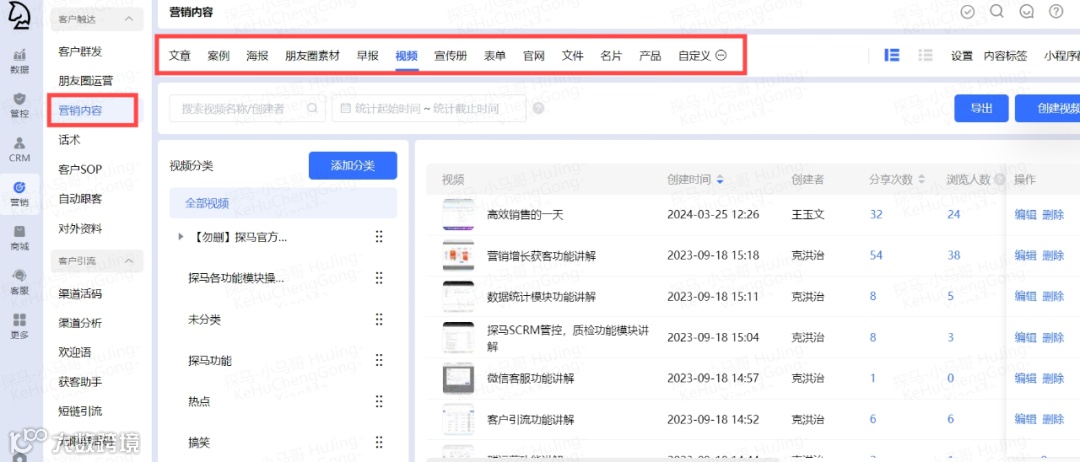Open the 商城 icon in left rail
Image resolution: width=1080 pixels, height=462 pixels.
click(x=20, y=238)
